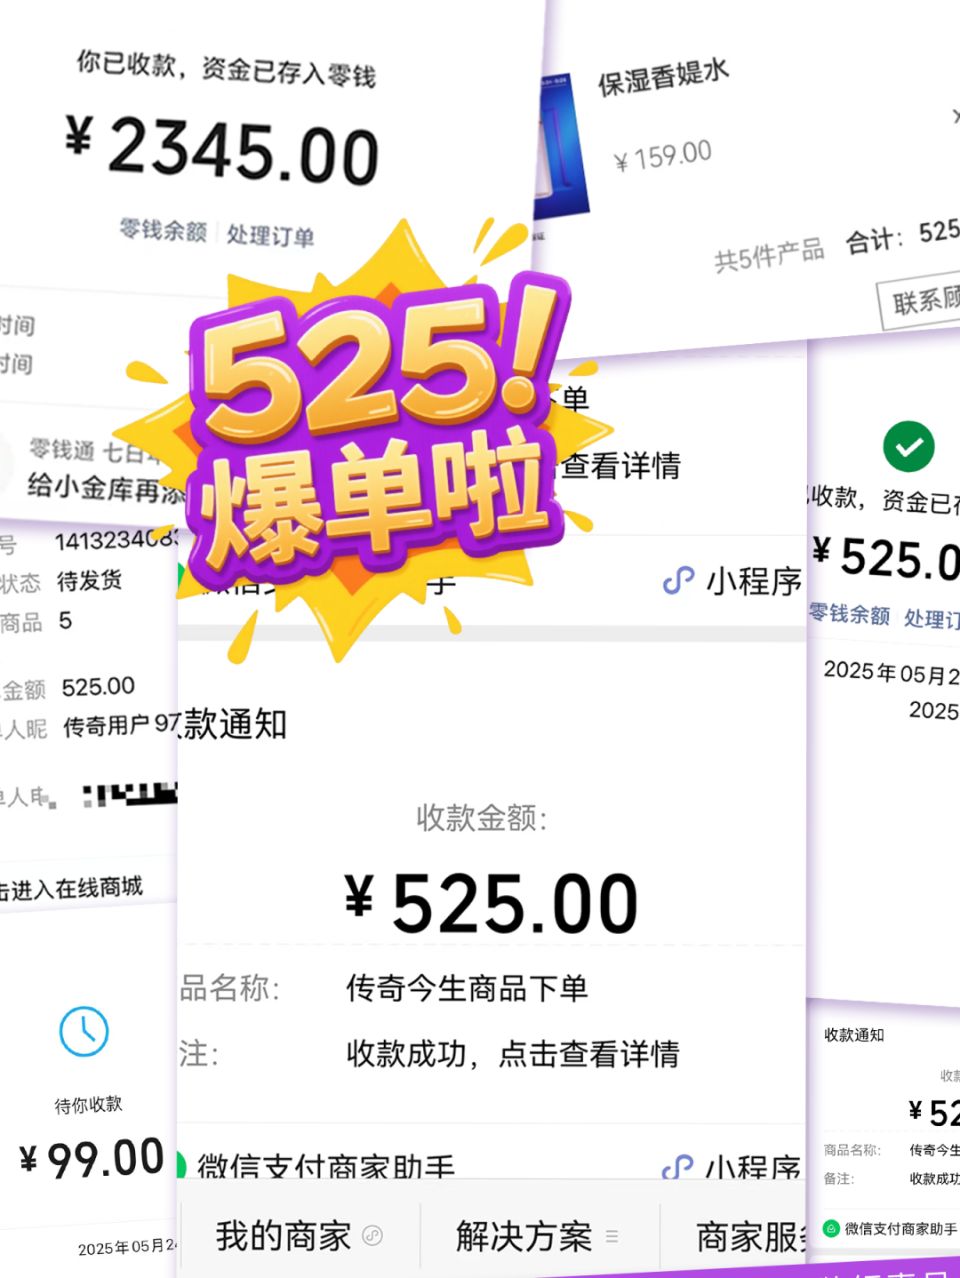Image resolution: width=960 pixels, height=1278 pixels.
Task: Tap the list icon beside 解决方案
Action: 612,1236
